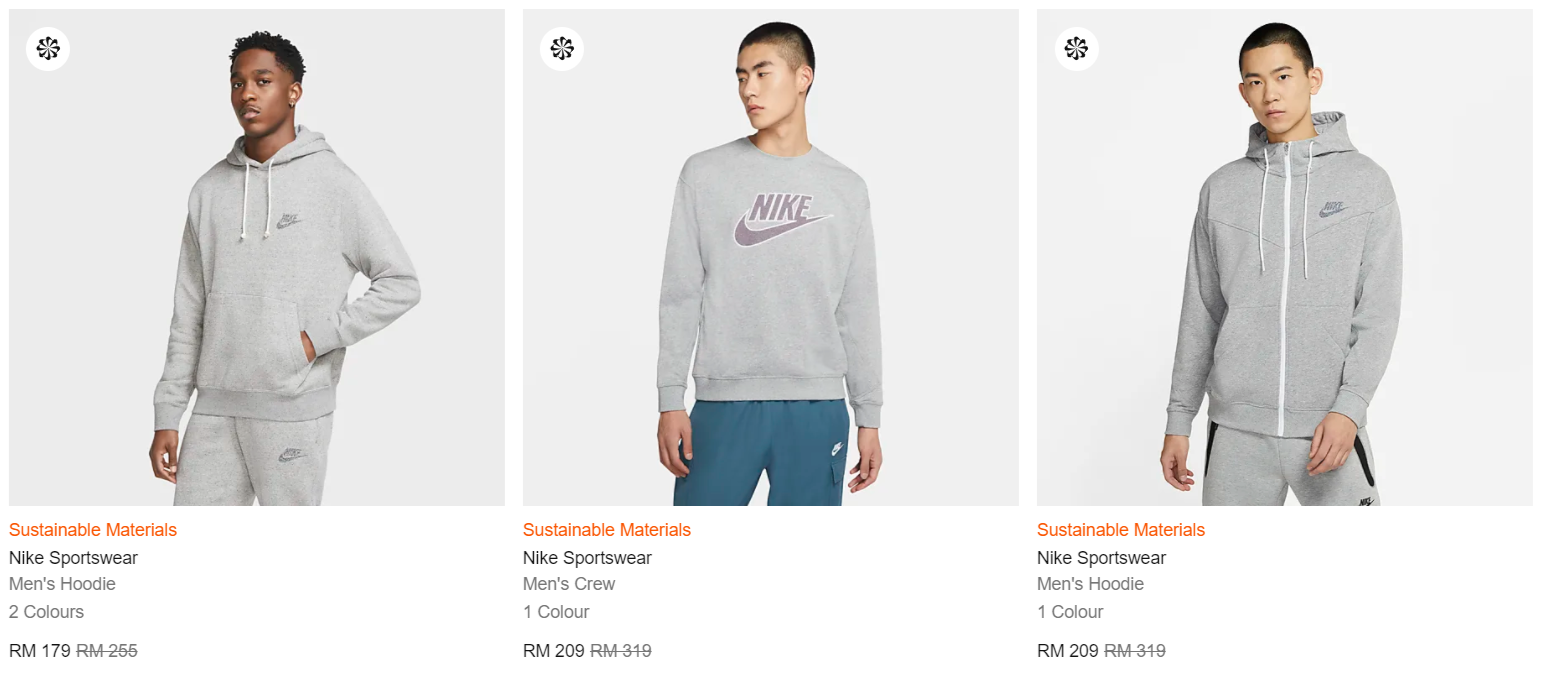Open Nike Sportswear title of the rightmost product
Screen dimensions: 1543x673
[x=1101, y=558]
